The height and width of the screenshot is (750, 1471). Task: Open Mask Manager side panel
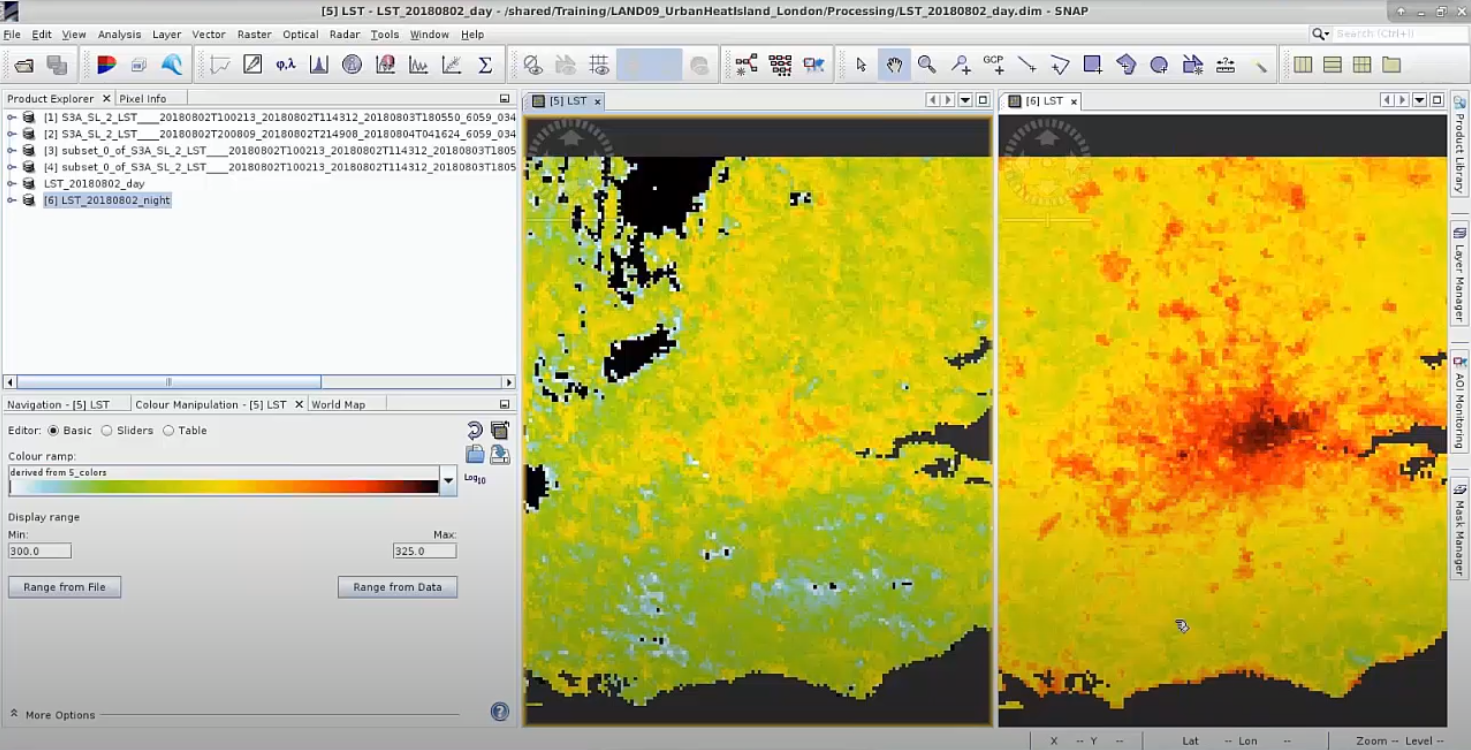[1460, 531]
